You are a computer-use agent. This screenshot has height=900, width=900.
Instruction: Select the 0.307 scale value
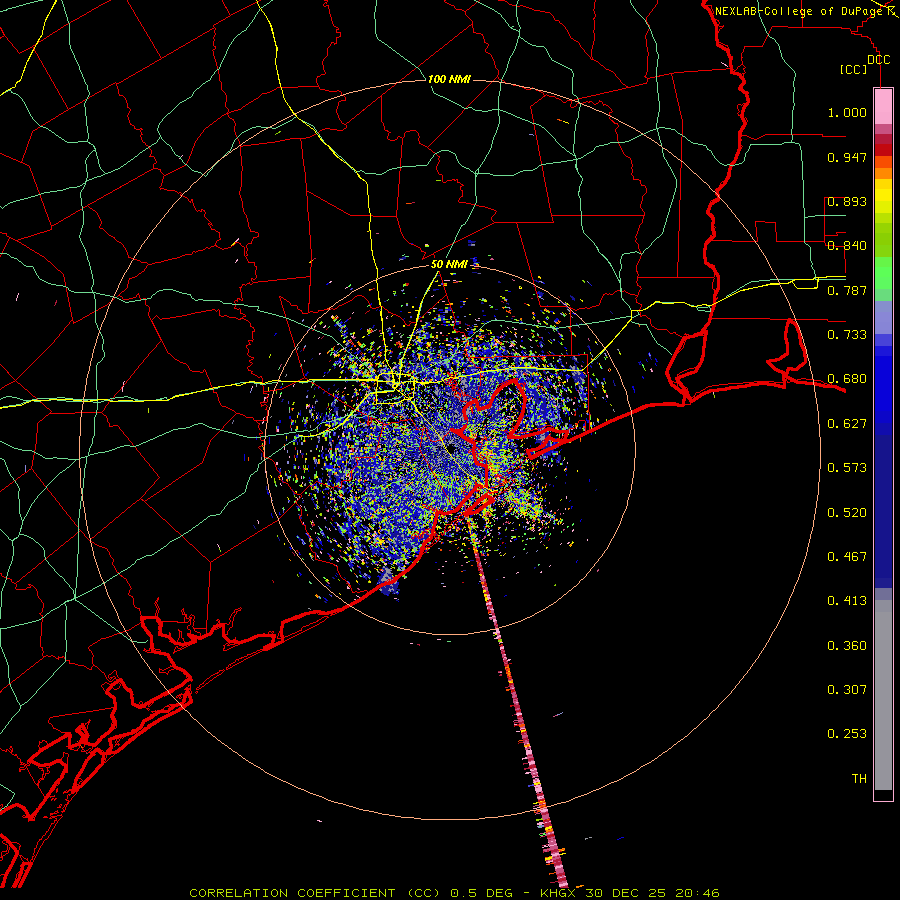coord(847,690)
